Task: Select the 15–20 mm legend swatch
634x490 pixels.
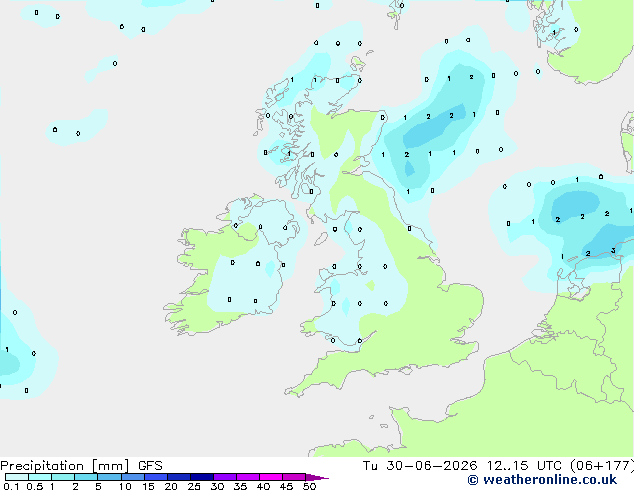Action: point(156,477)
